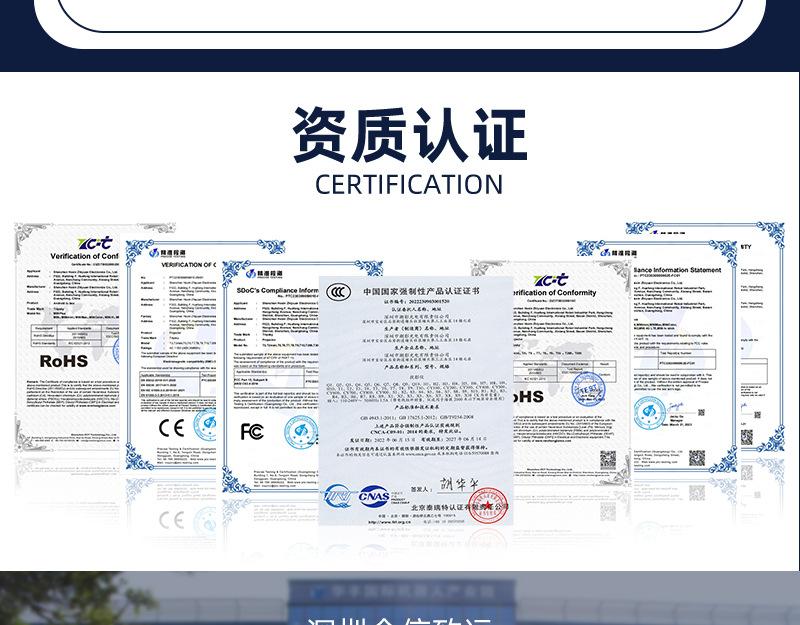The height and width of the screenshot is (625, 800).
Task: Click the CERTIFICATION subtitle text
Action: [x=409, y=184]
